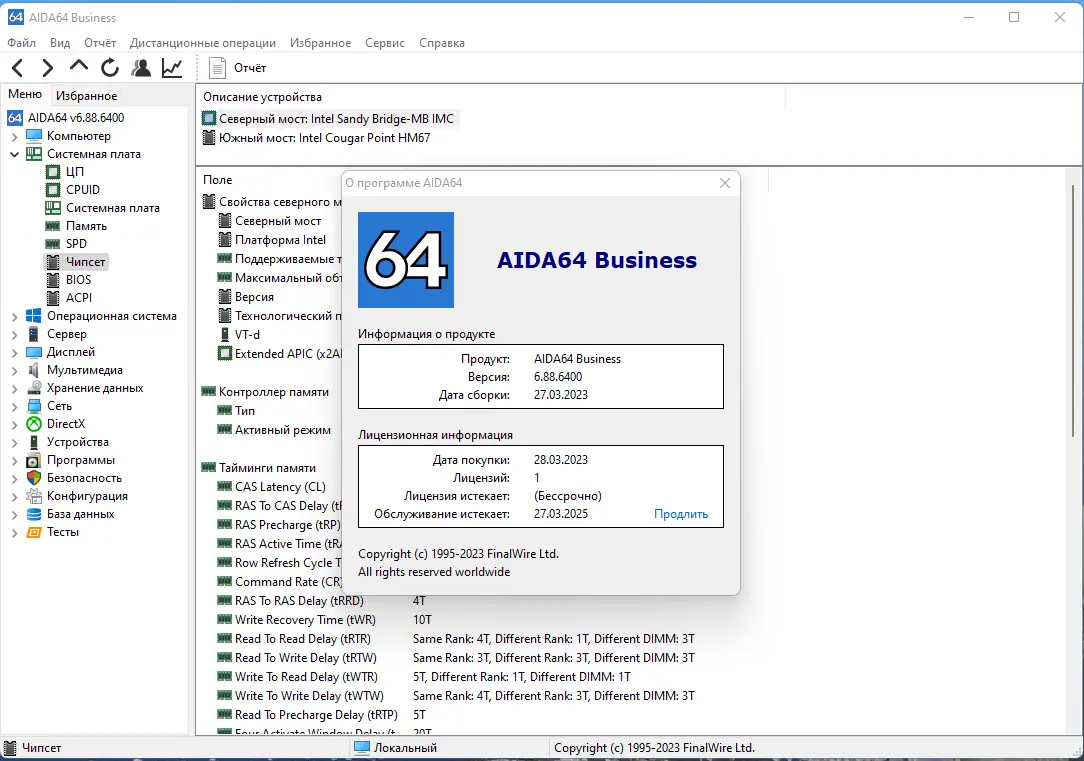Screen dimensions: 1084x761
Task: Select the Чипсет tree item
Action: (x=86, y=261)
